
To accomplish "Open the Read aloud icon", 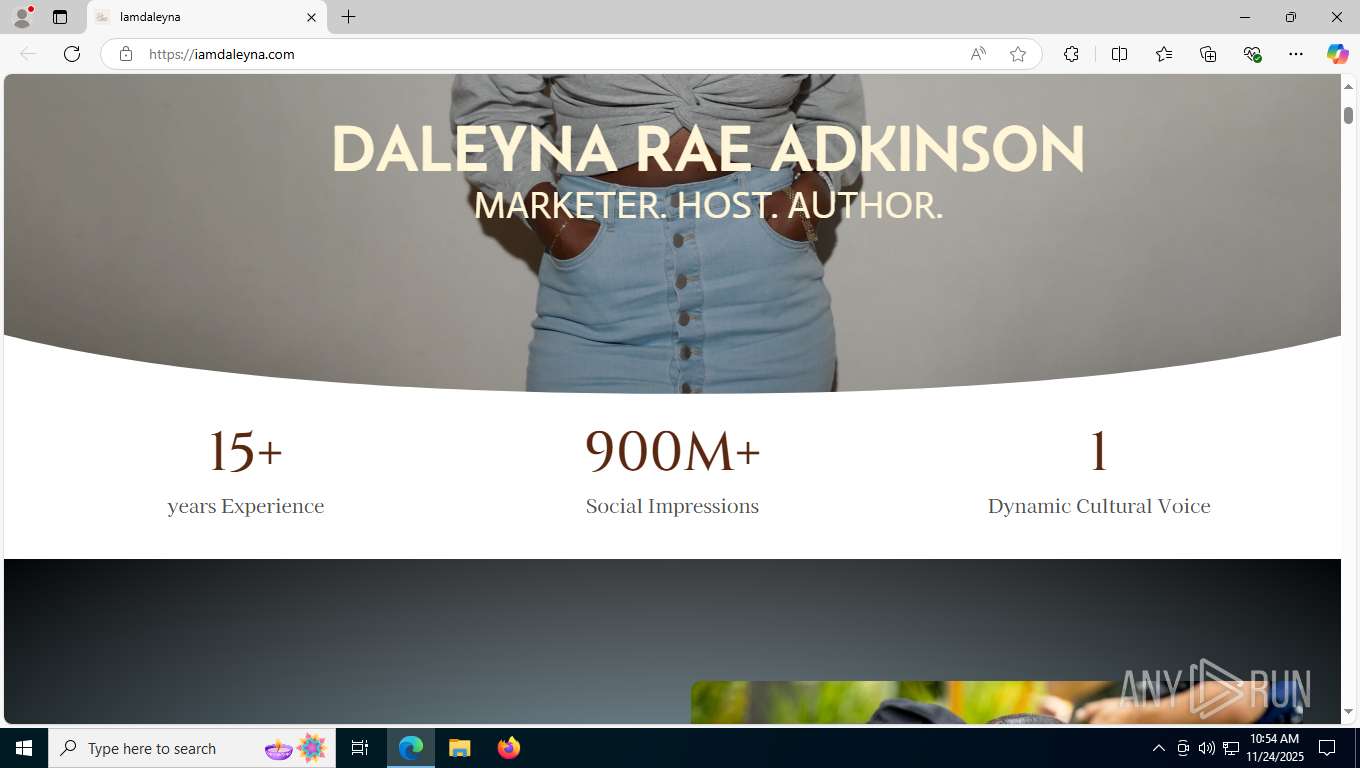I will (978, 54).
